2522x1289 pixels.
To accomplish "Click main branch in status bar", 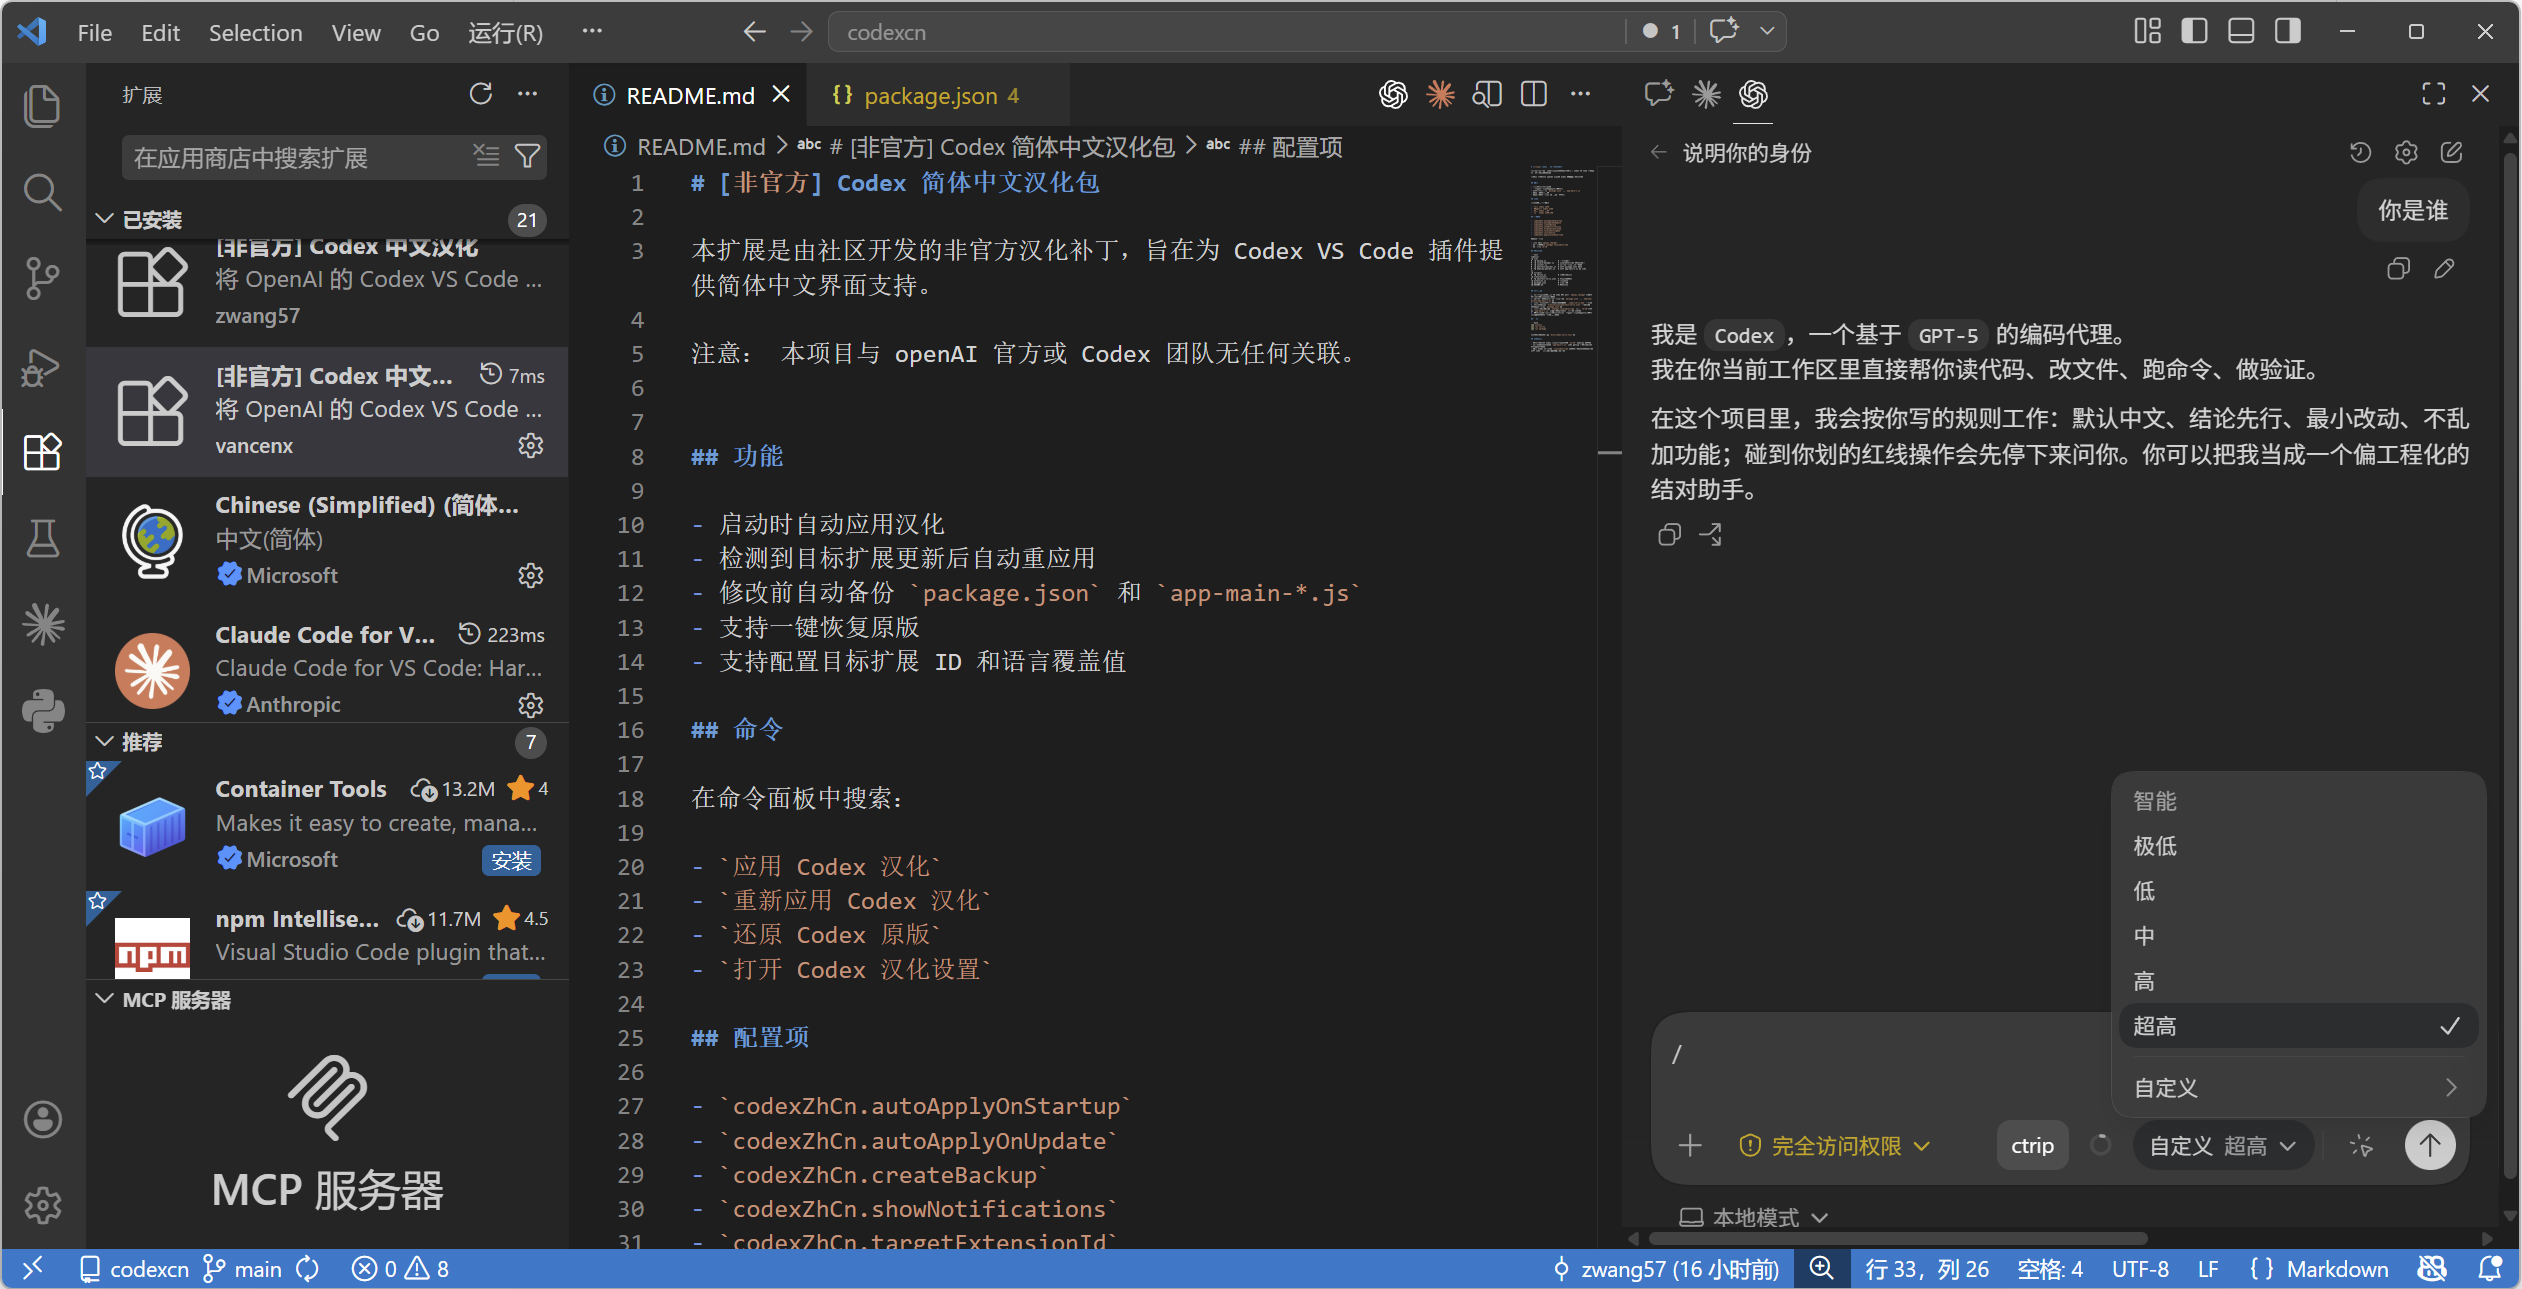I will click(x=243, y=1269).
